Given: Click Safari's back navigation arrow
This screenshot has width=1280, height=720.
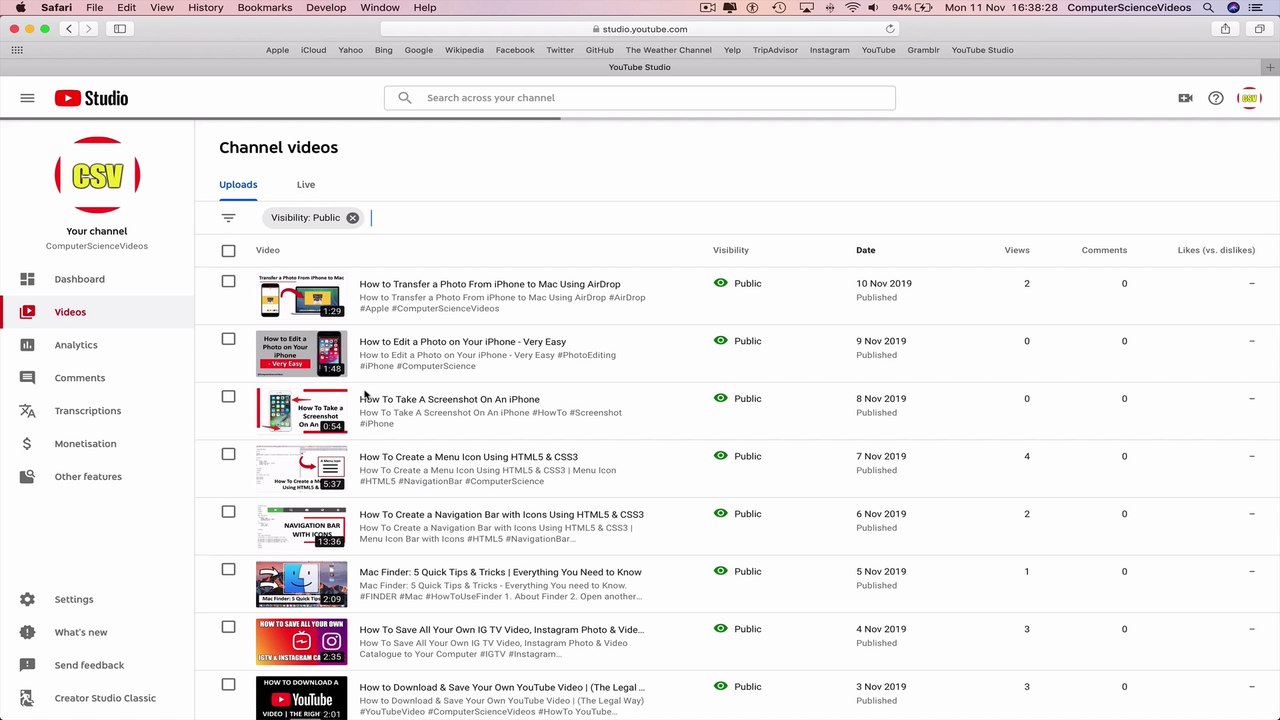Looking at the screenshot, I should (69, 29).
